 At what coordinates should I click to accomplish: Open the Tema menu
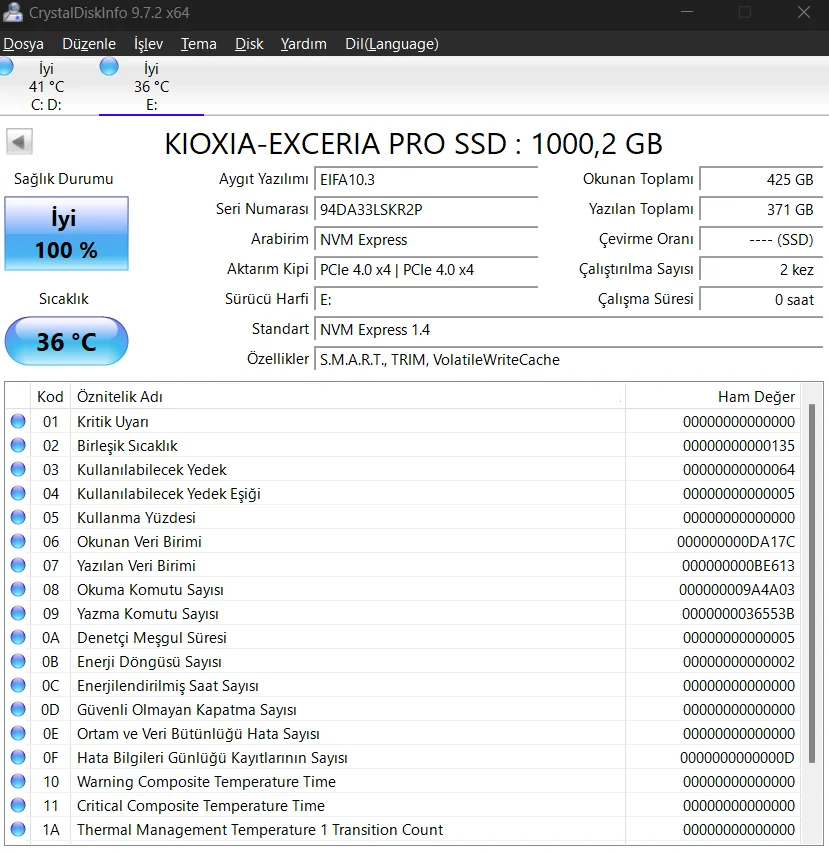(198, 44)
